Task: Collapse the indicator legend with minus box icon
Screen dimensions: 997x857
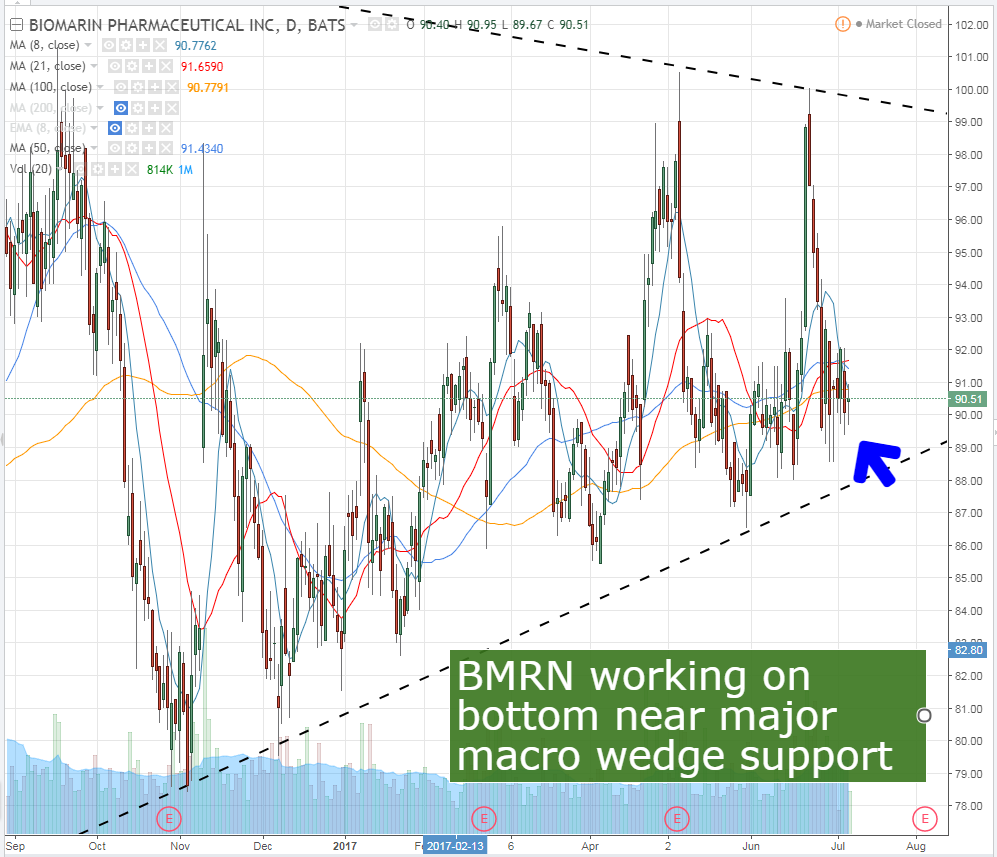Action: (17, 25)
